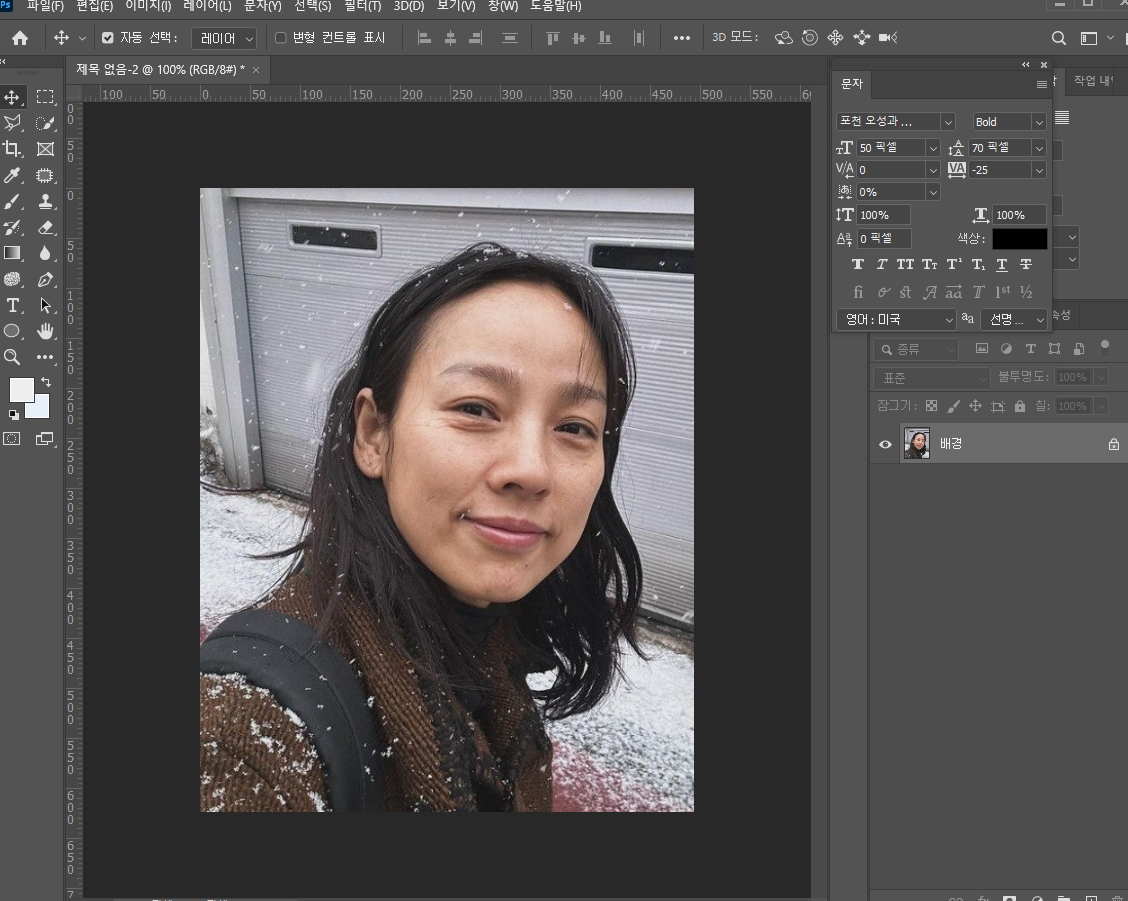Click the foreground color swatch
Viewport: 1128px width, 901px height.
pyautogui.click(x=22, y=389)
